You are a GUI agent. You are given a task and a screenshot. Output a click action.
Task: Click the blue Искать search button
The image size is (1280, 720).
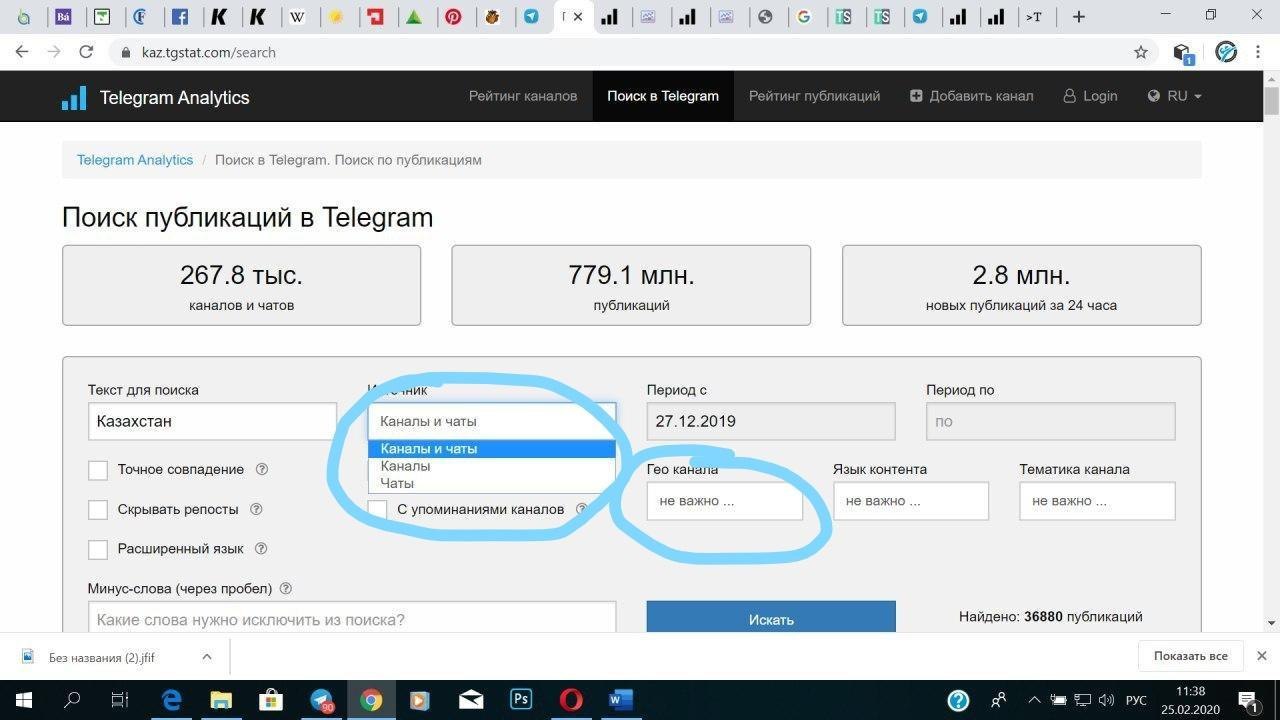[771, 618]
